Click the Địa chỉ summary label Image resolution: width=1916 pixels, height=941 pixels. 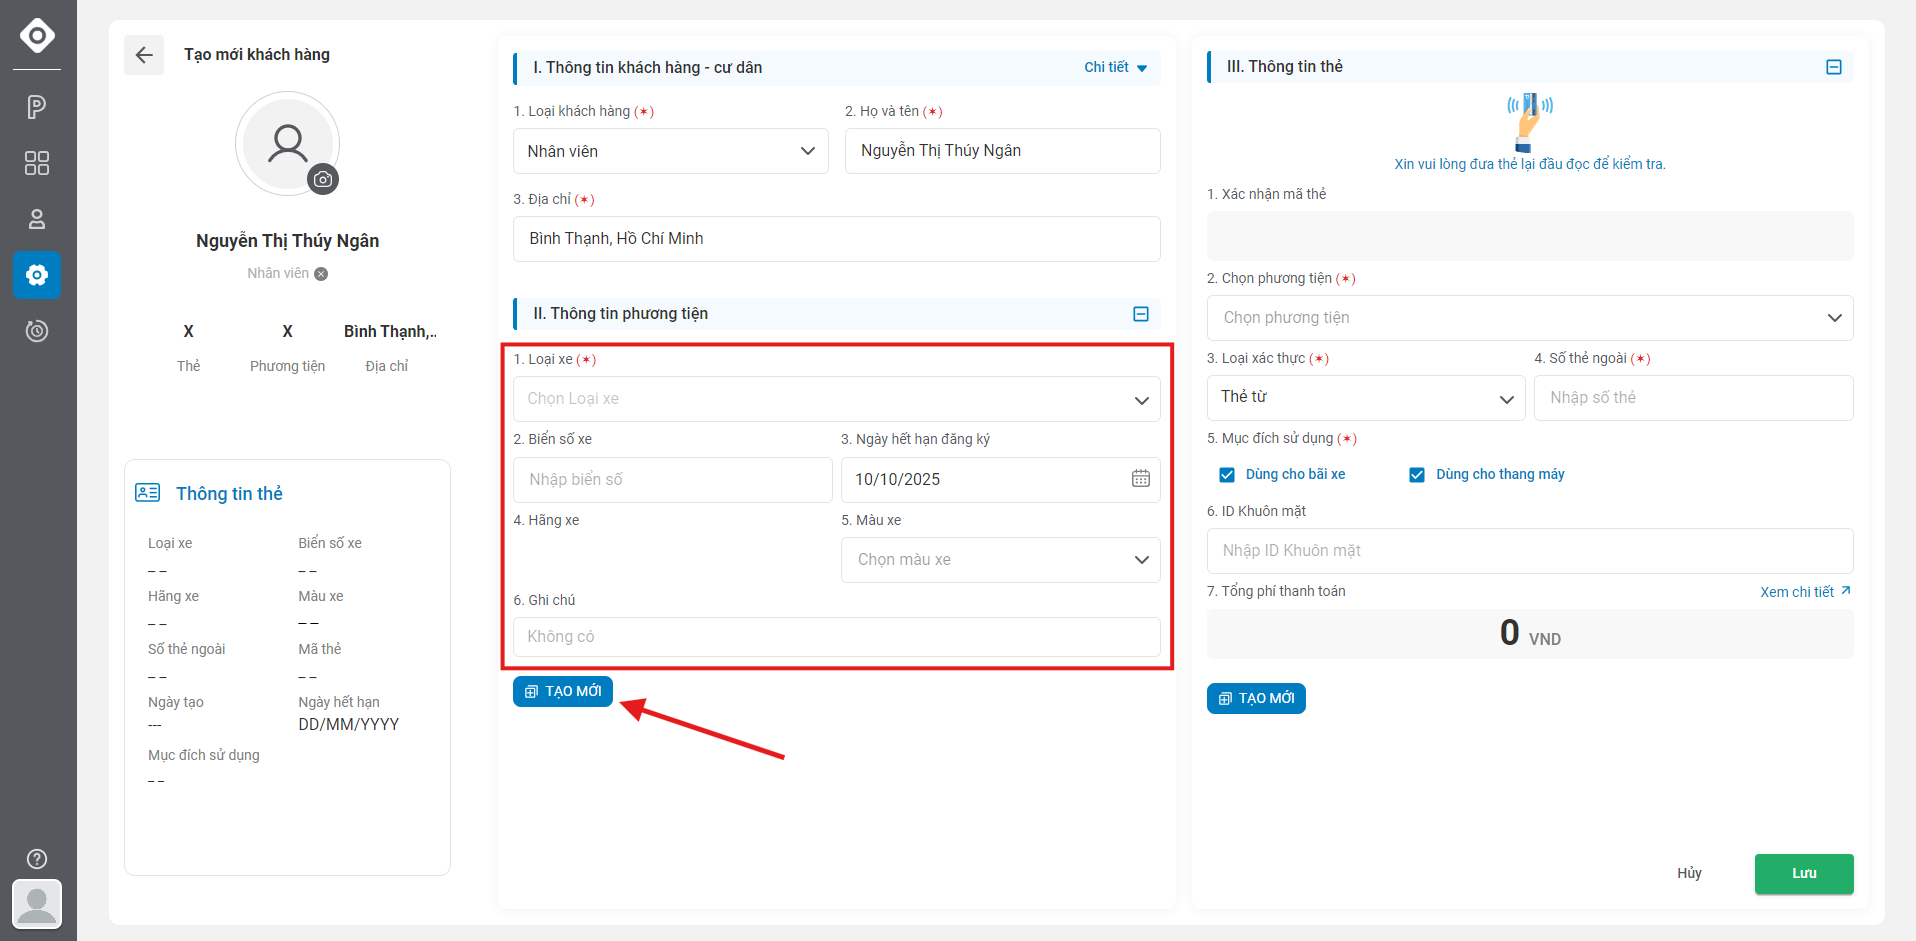click(x=386, y=367)
